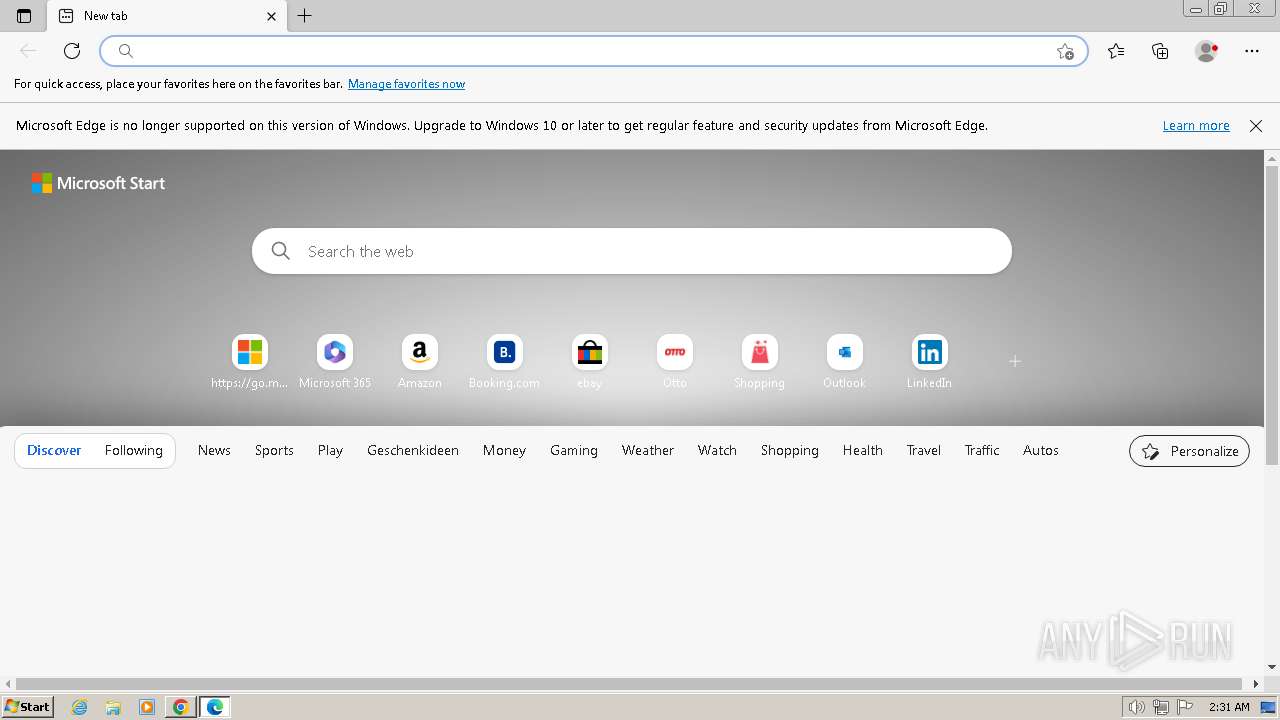Click the network tray icon

[1161, 707]
